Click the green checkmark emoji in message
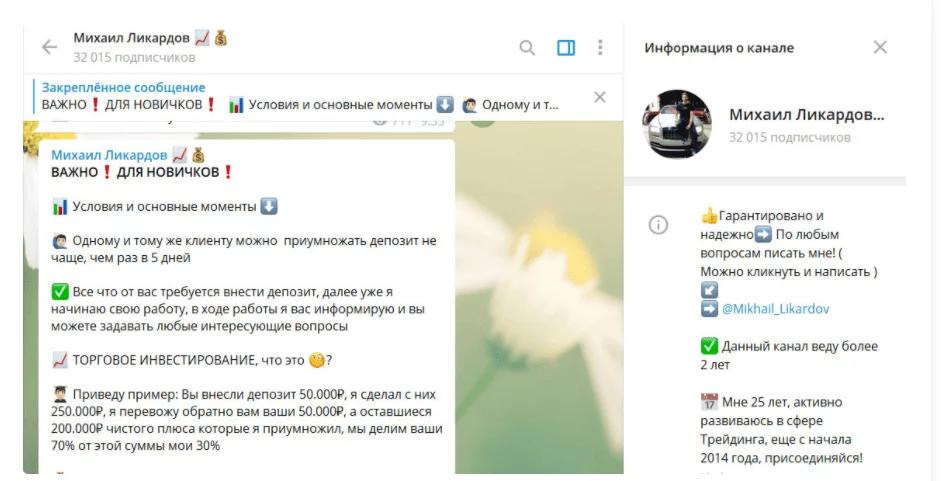This screenshot has width=951, height=481. coord(60,292)
